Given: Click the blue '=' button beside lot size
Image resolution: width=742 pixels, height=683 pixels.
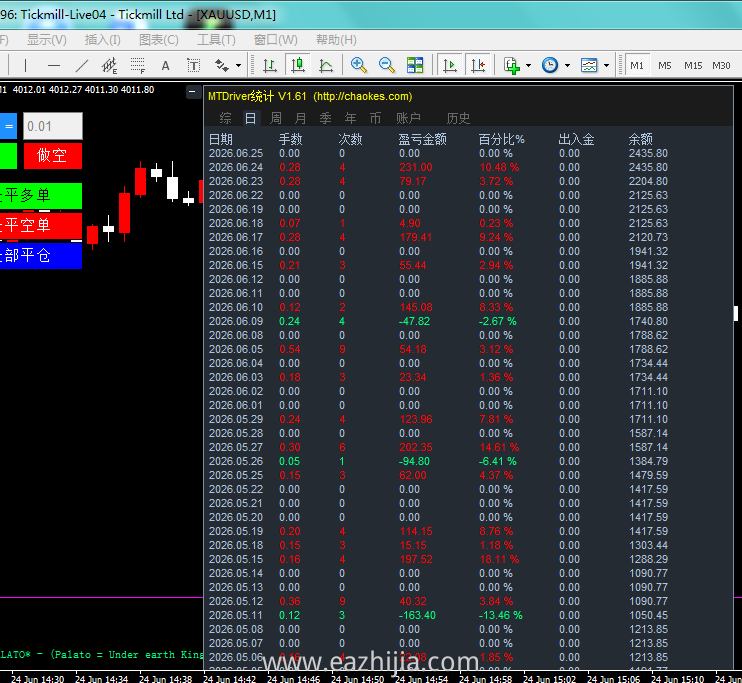Looking at the screenshot, I should point(9,126).
